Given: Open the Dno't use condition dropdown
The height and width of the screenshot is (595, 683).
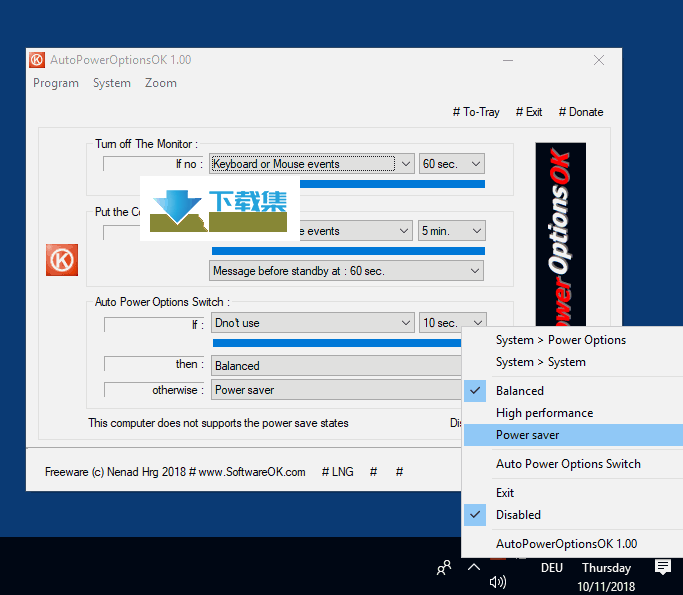Looking at the screenshot, I should coord(312,323).
